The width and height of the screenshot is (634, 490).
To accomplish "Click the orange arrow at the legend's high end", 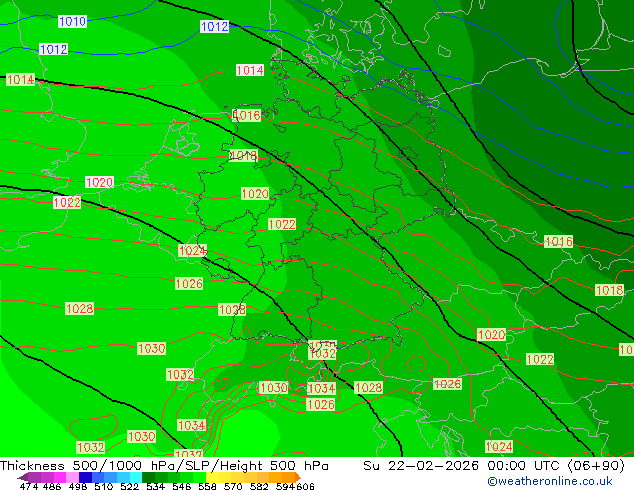I will 298,477.
